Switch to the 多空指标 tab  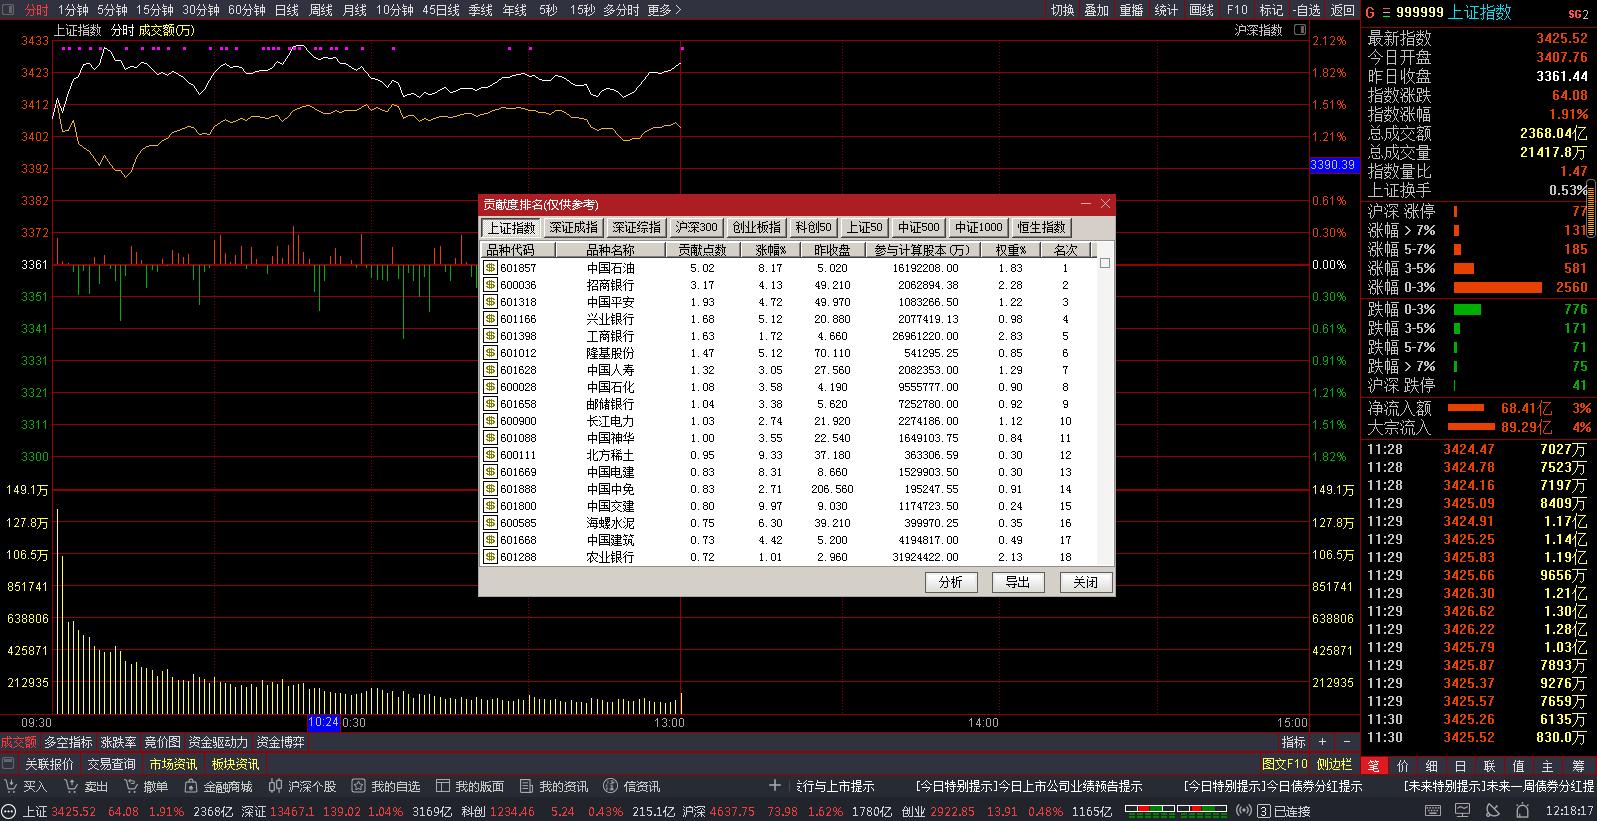pyautogui.click(x=68, y=742)
